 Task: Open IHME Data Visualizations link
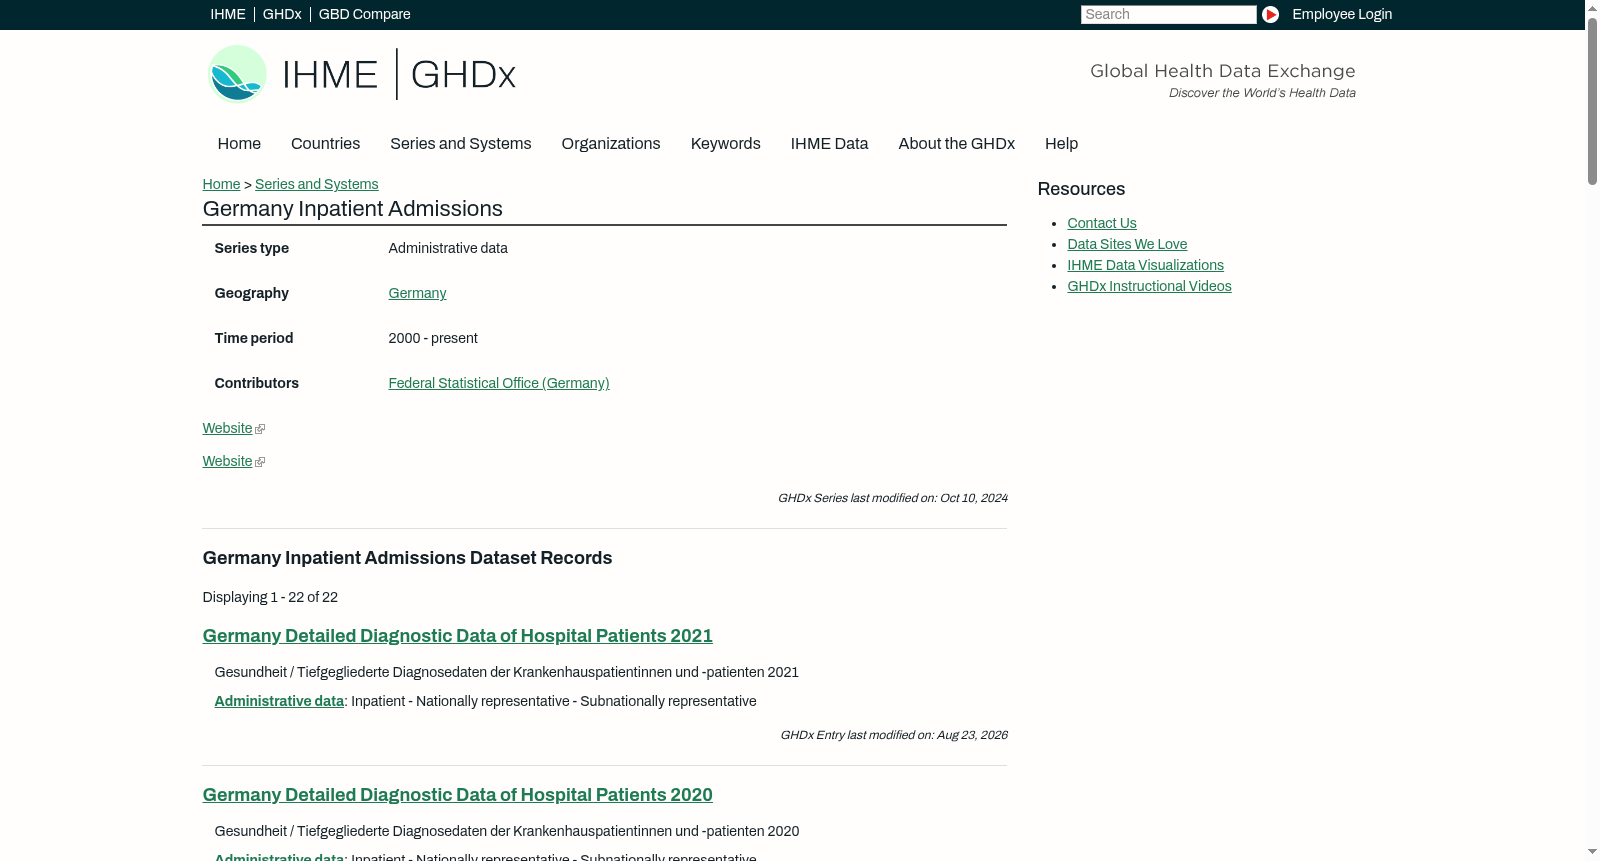(1145, 265)
